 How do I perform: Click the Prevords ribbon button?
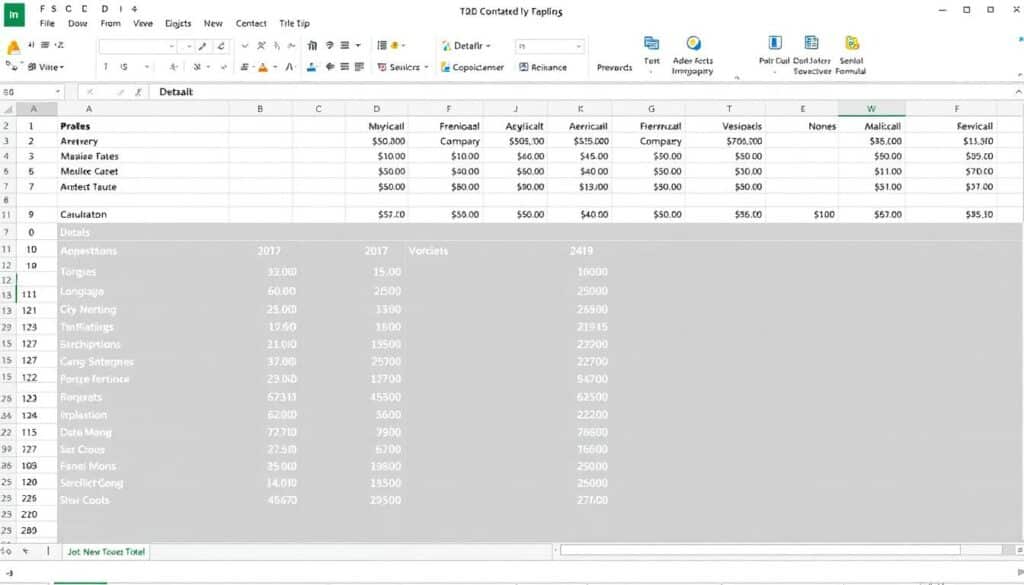point(614,67)
